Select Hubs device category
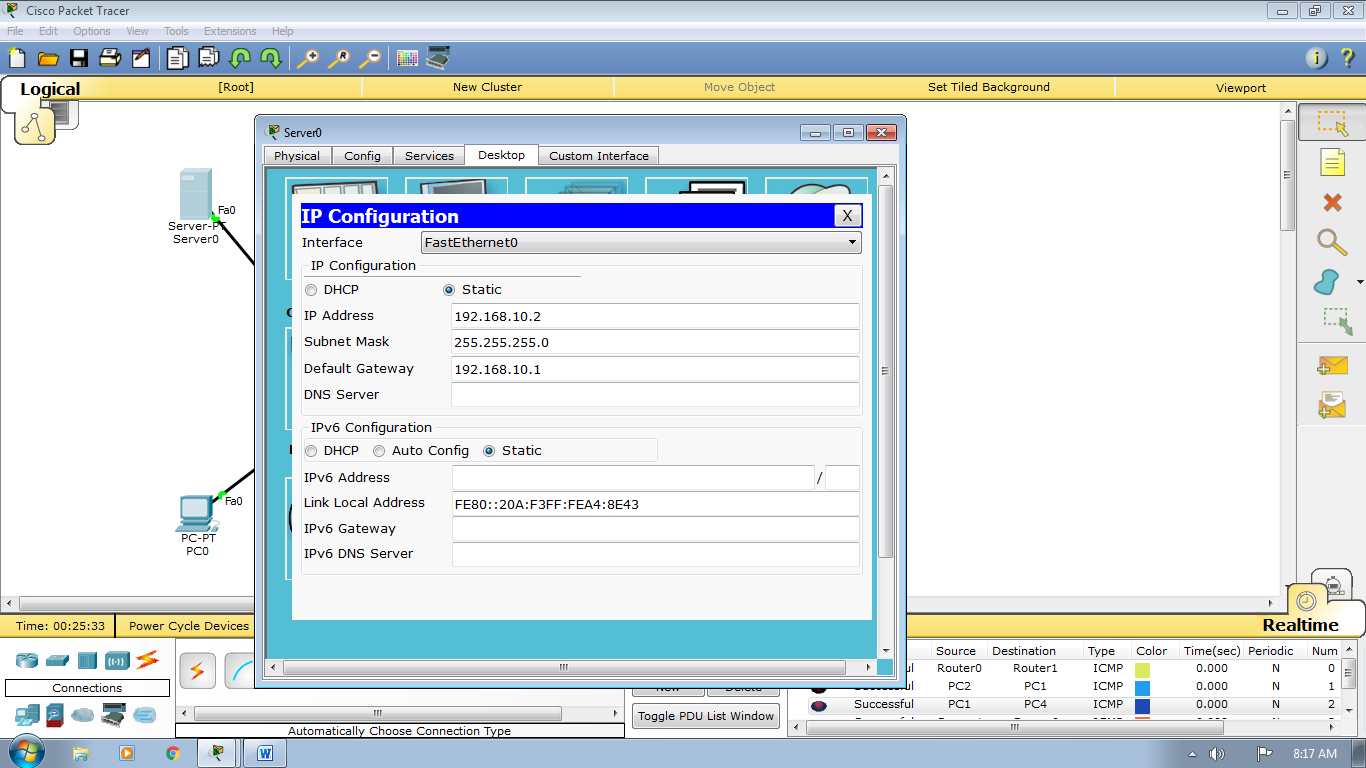This screenshot has width=1366, height=768. point(87,660)
